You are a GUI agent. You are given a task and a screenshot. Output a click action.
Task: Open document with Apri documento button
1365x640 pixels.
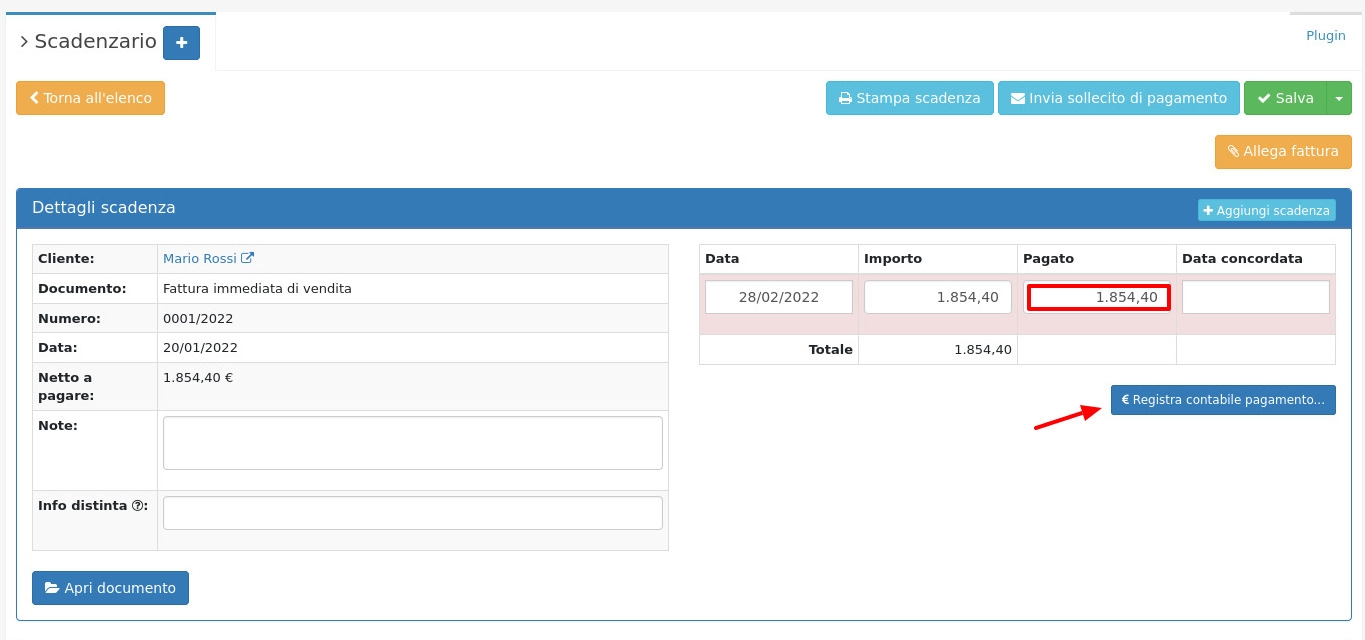point(110,588)
